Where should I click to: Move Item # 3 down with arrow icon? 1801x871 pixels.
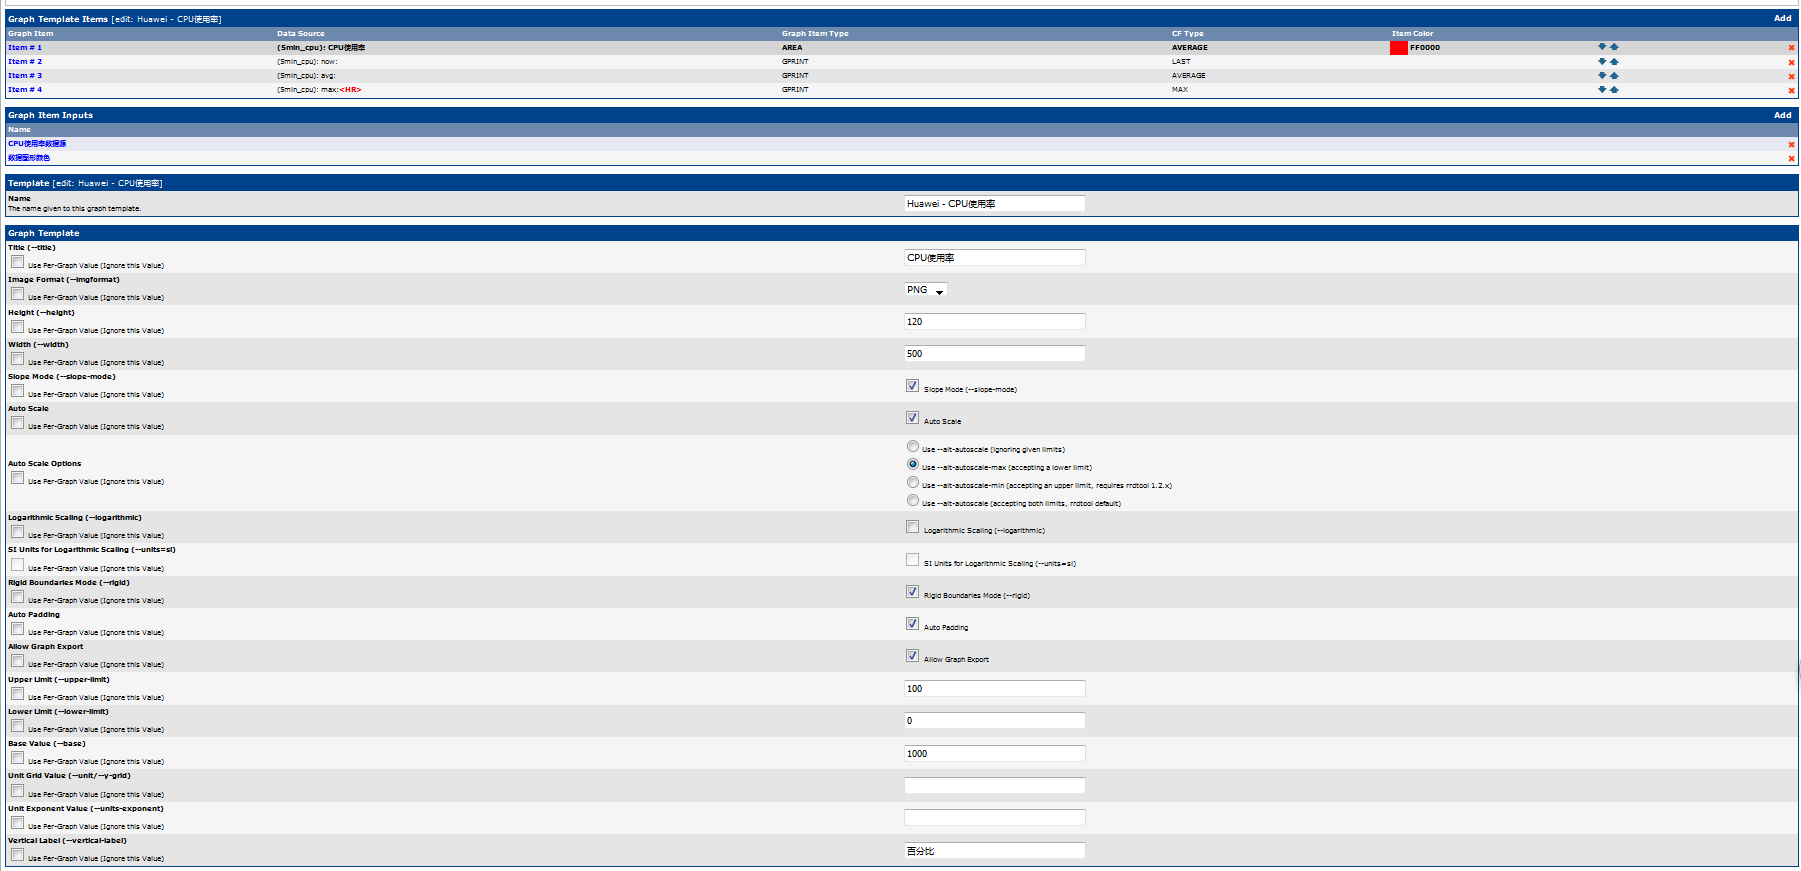[1602, 76]
